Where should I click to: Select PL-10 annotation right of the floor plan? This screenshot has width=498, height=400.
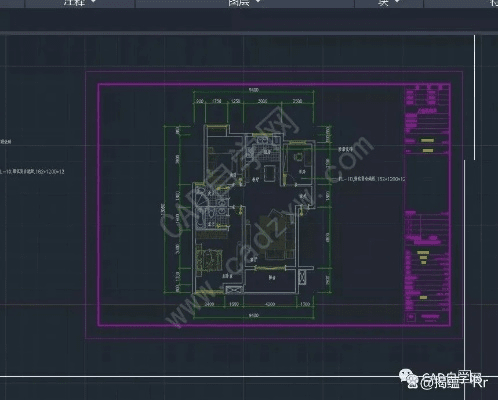371,179
